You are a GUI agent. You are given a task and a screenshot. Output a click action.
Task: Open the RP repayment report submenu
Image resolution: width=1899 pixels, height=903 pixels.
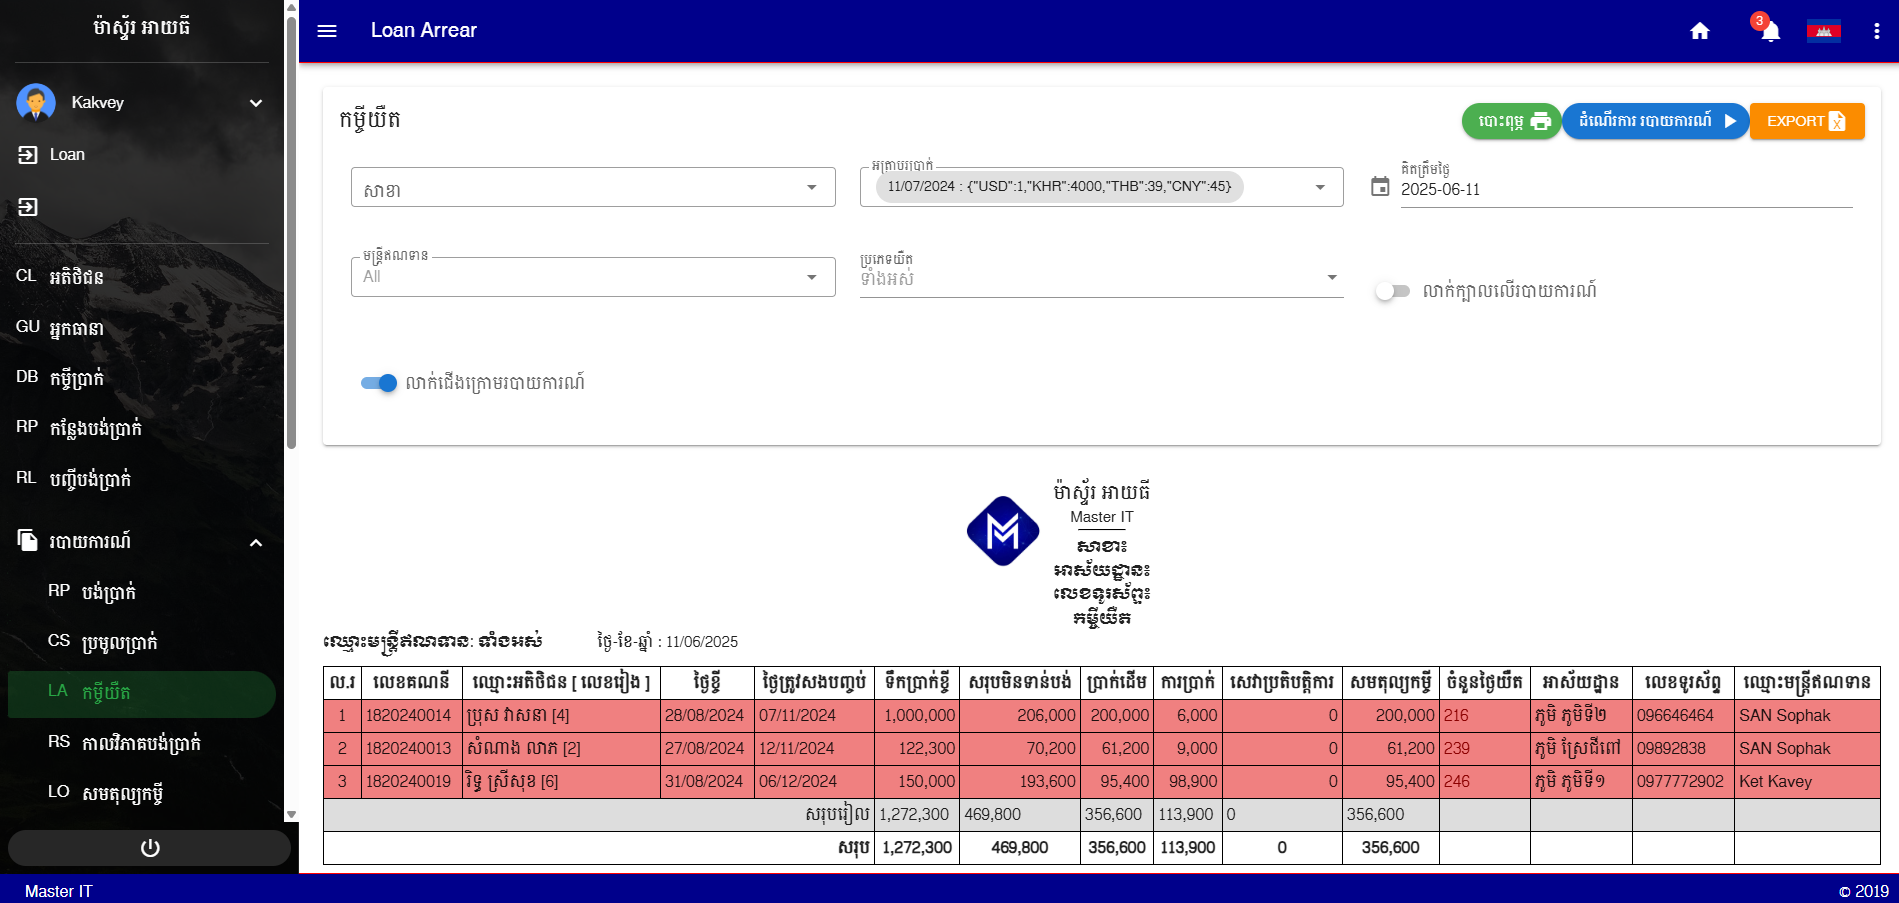click(x=142, y=592)
